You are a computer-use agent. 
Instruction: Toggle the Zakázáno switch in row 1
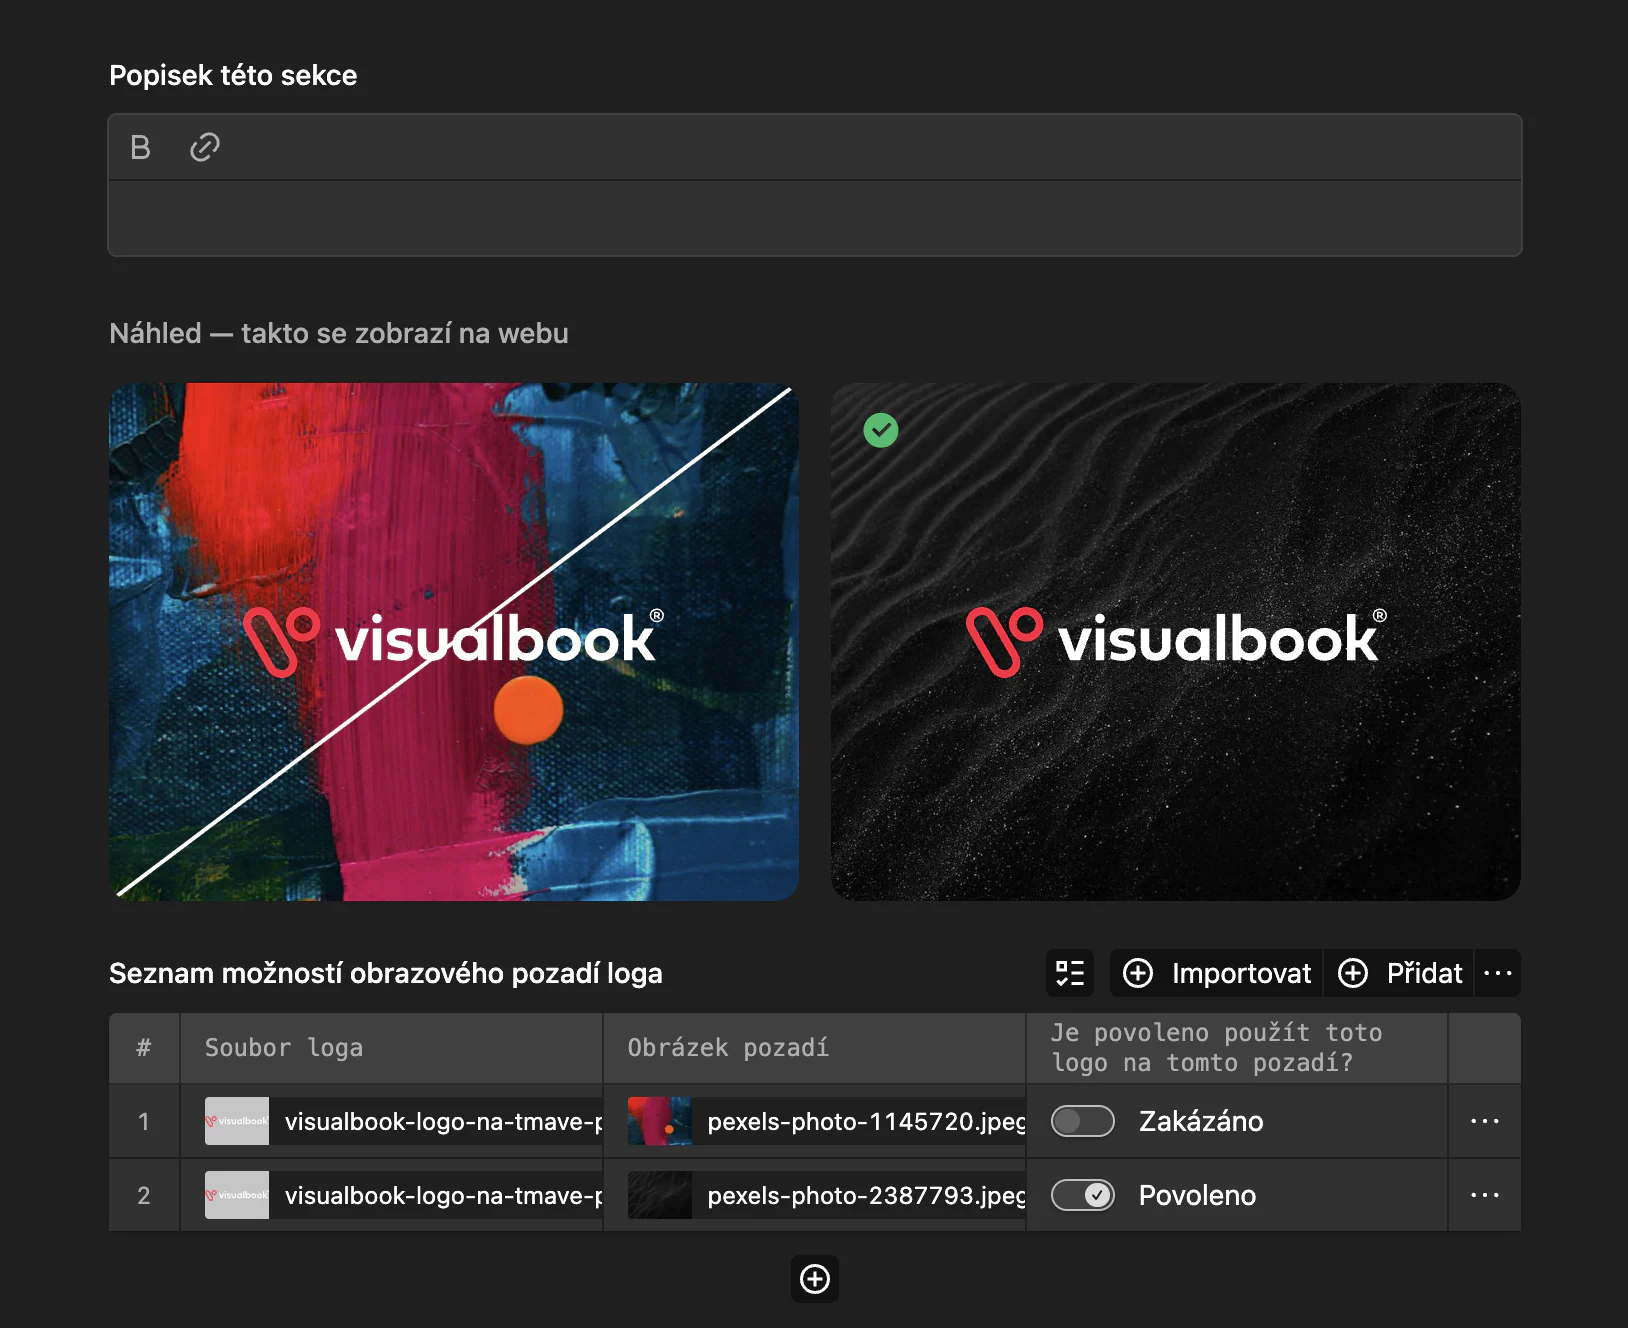1083,1121
